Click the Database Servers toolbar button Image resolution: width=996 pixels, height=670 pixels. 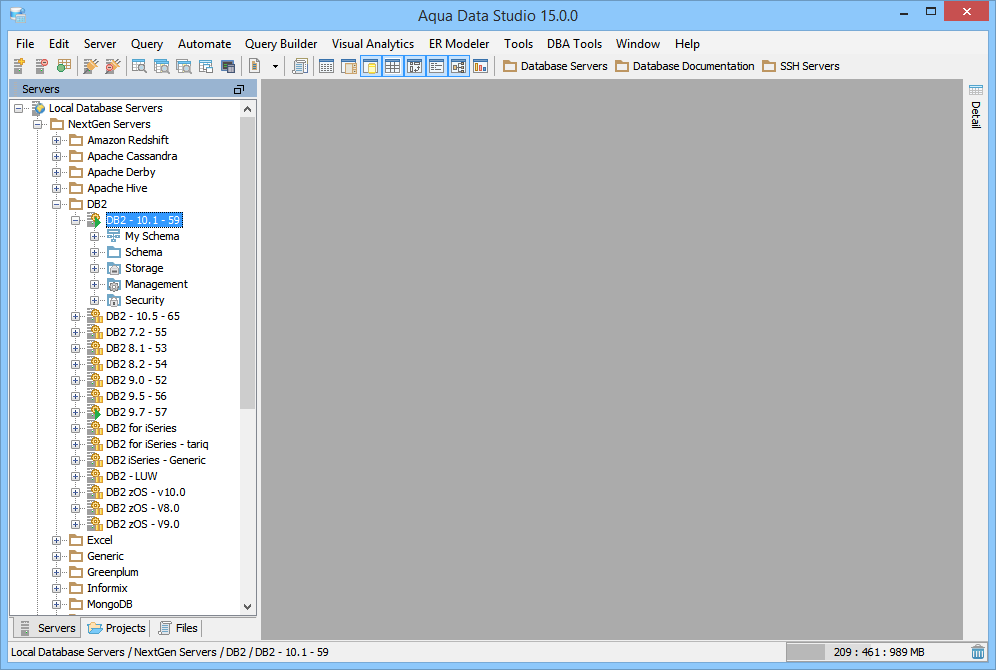pos(555,66)
